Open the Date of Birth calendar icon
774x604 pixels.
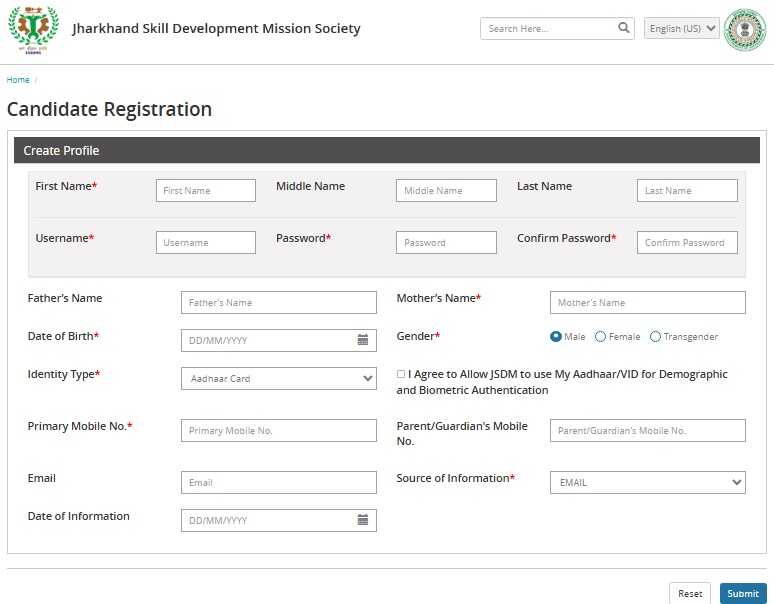(x=363, y=340)
